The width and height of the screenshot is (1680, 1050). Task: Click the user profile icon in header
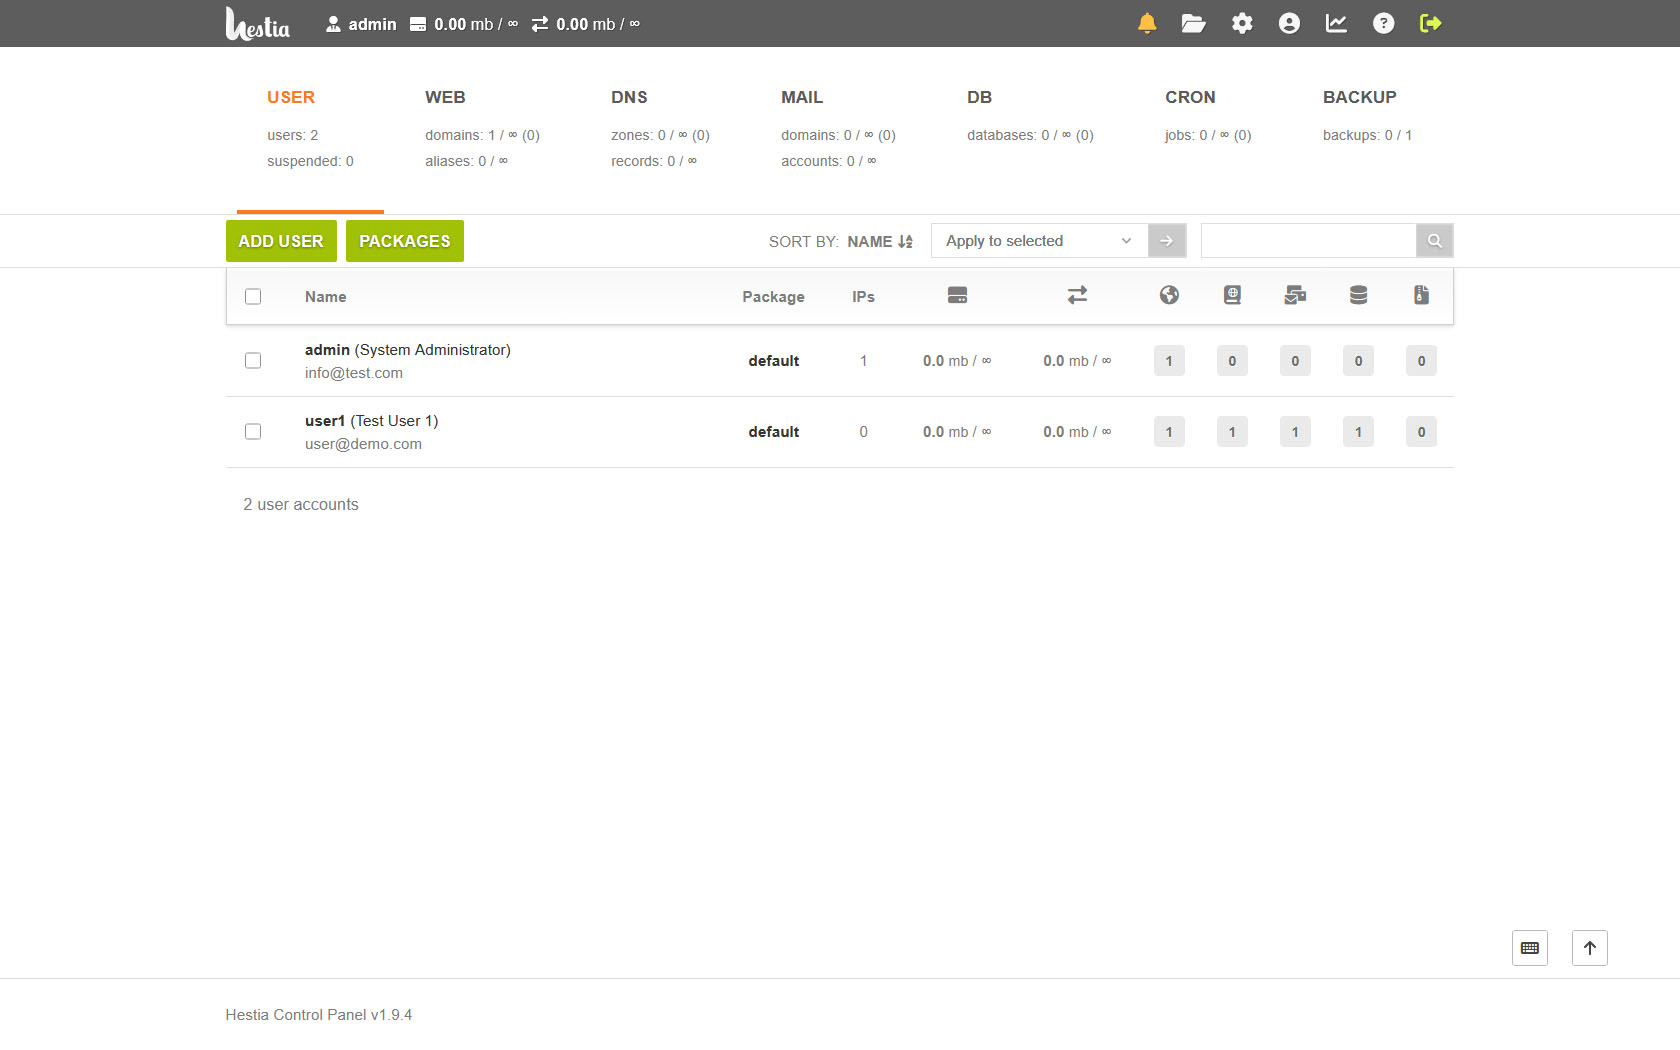click(x=1289, y=23)
